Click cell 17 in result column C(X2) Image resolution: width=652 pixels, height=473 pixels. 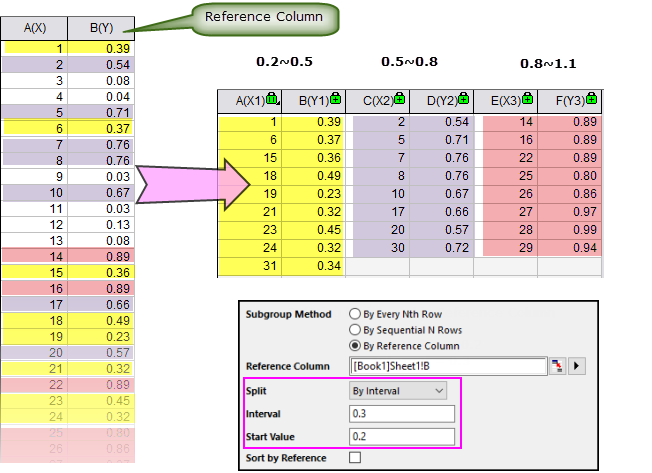378,212
